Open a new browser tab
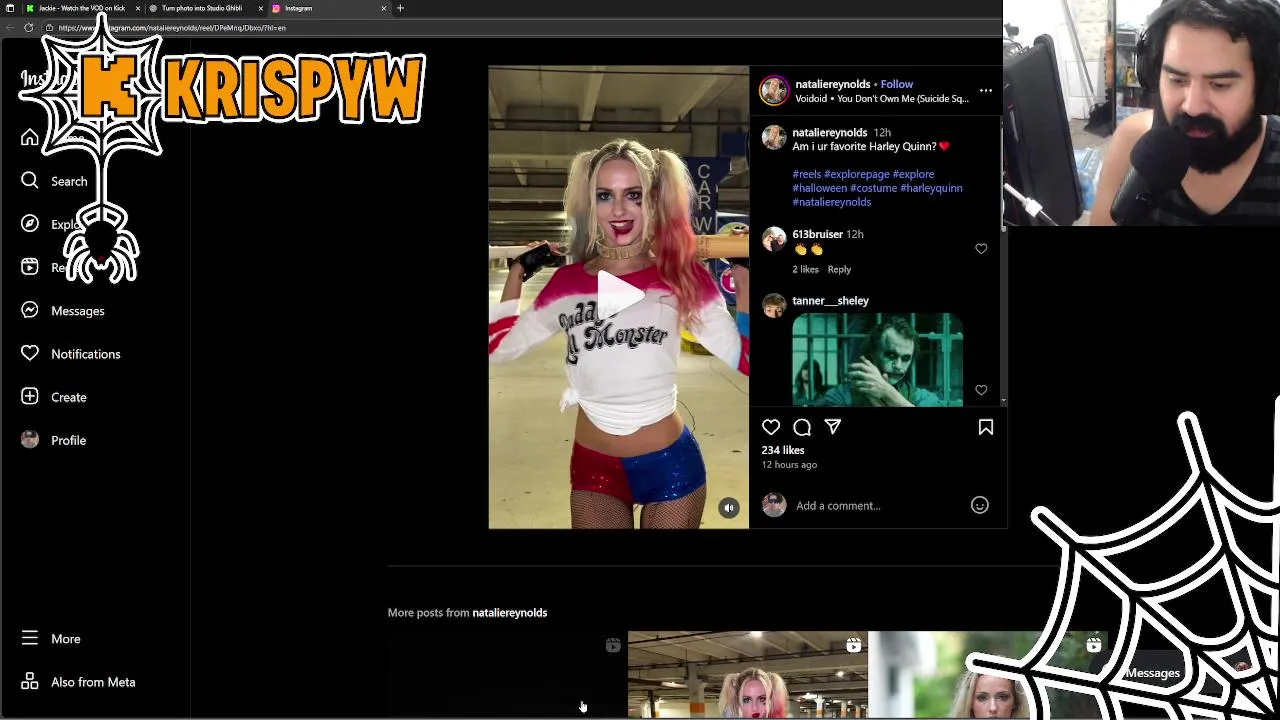Viewport: 1280px width, 720px height. tap(400, 8)
